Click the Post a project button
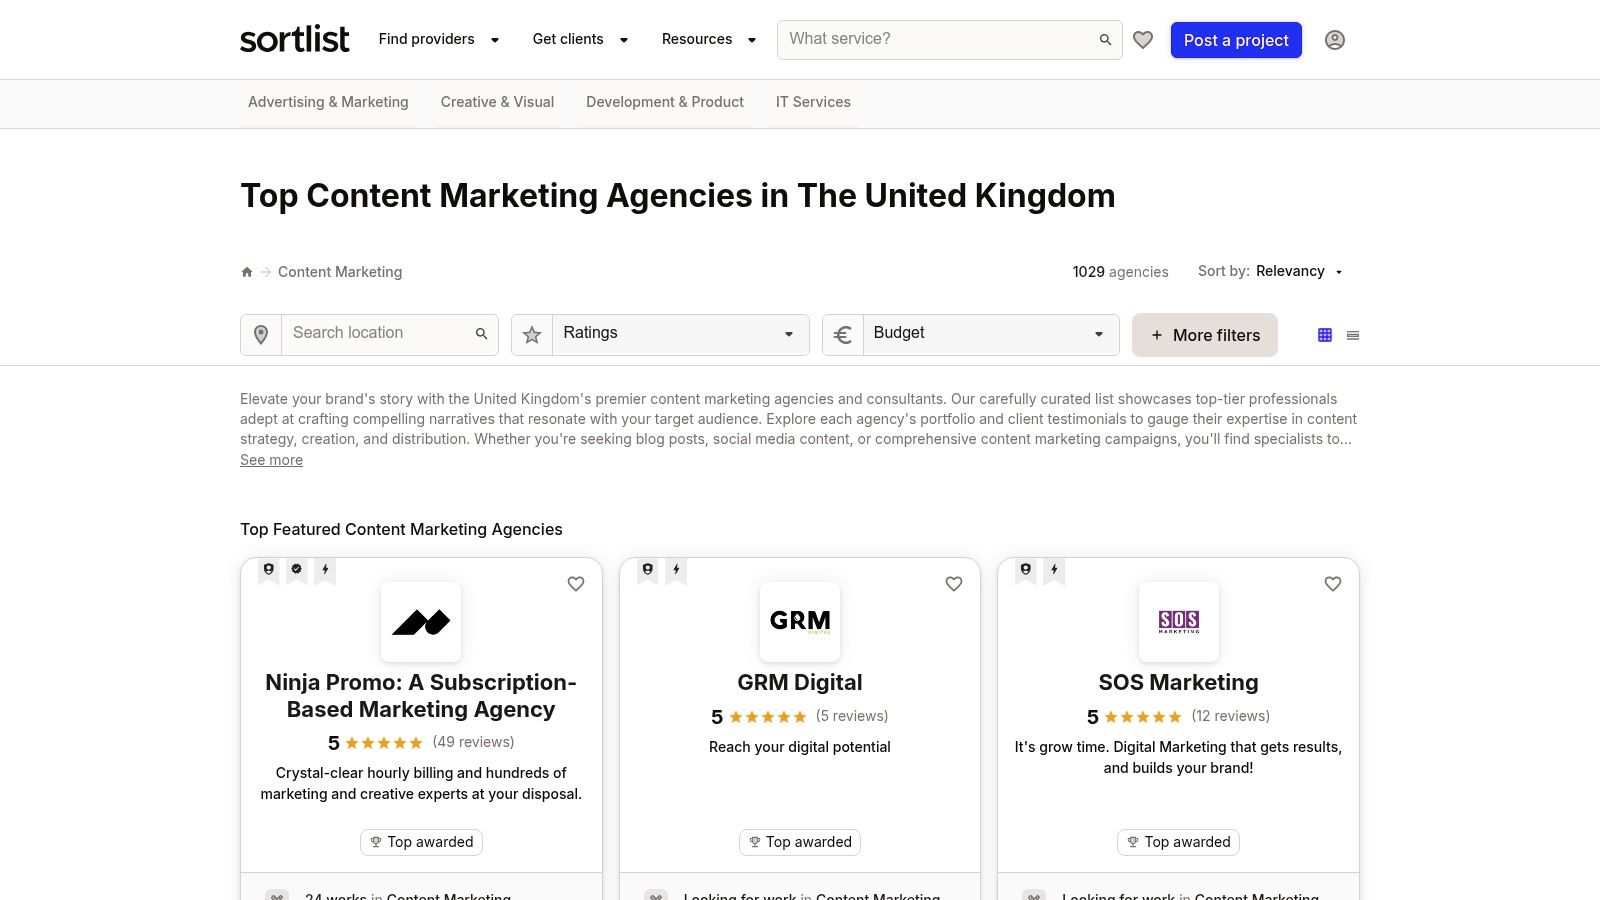Viewport: 1600px width, 900px height. pyautogui.click(x=1236, y=40)
